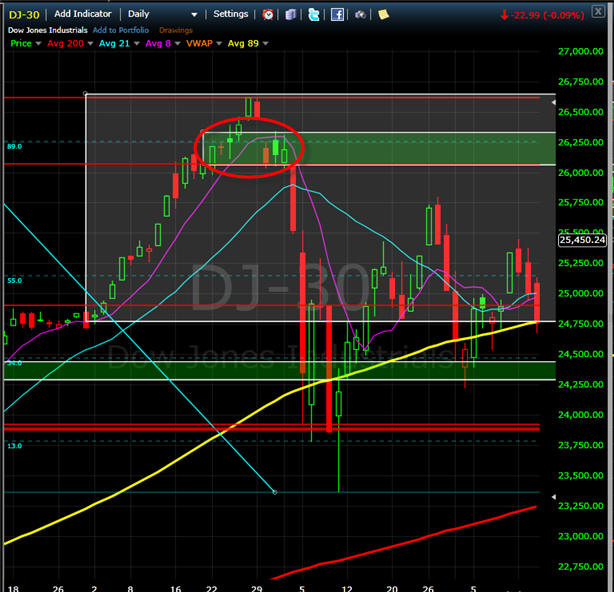Screen dimensions: 614x592
Task: Open the yellow sticky note icon
Action: 383,15
